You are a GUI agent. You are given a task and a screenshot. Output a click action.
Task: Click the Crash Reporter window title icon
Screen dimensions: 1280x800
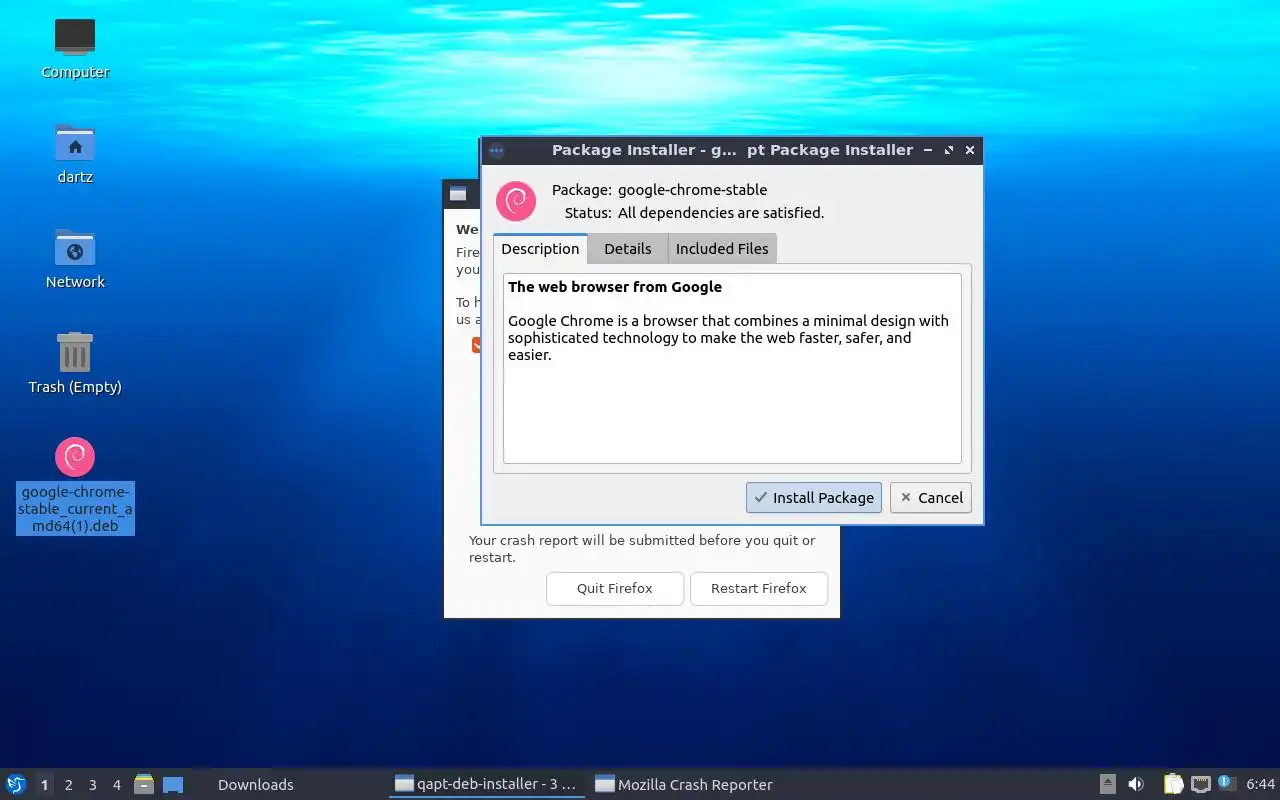click(x=458, y=194)
